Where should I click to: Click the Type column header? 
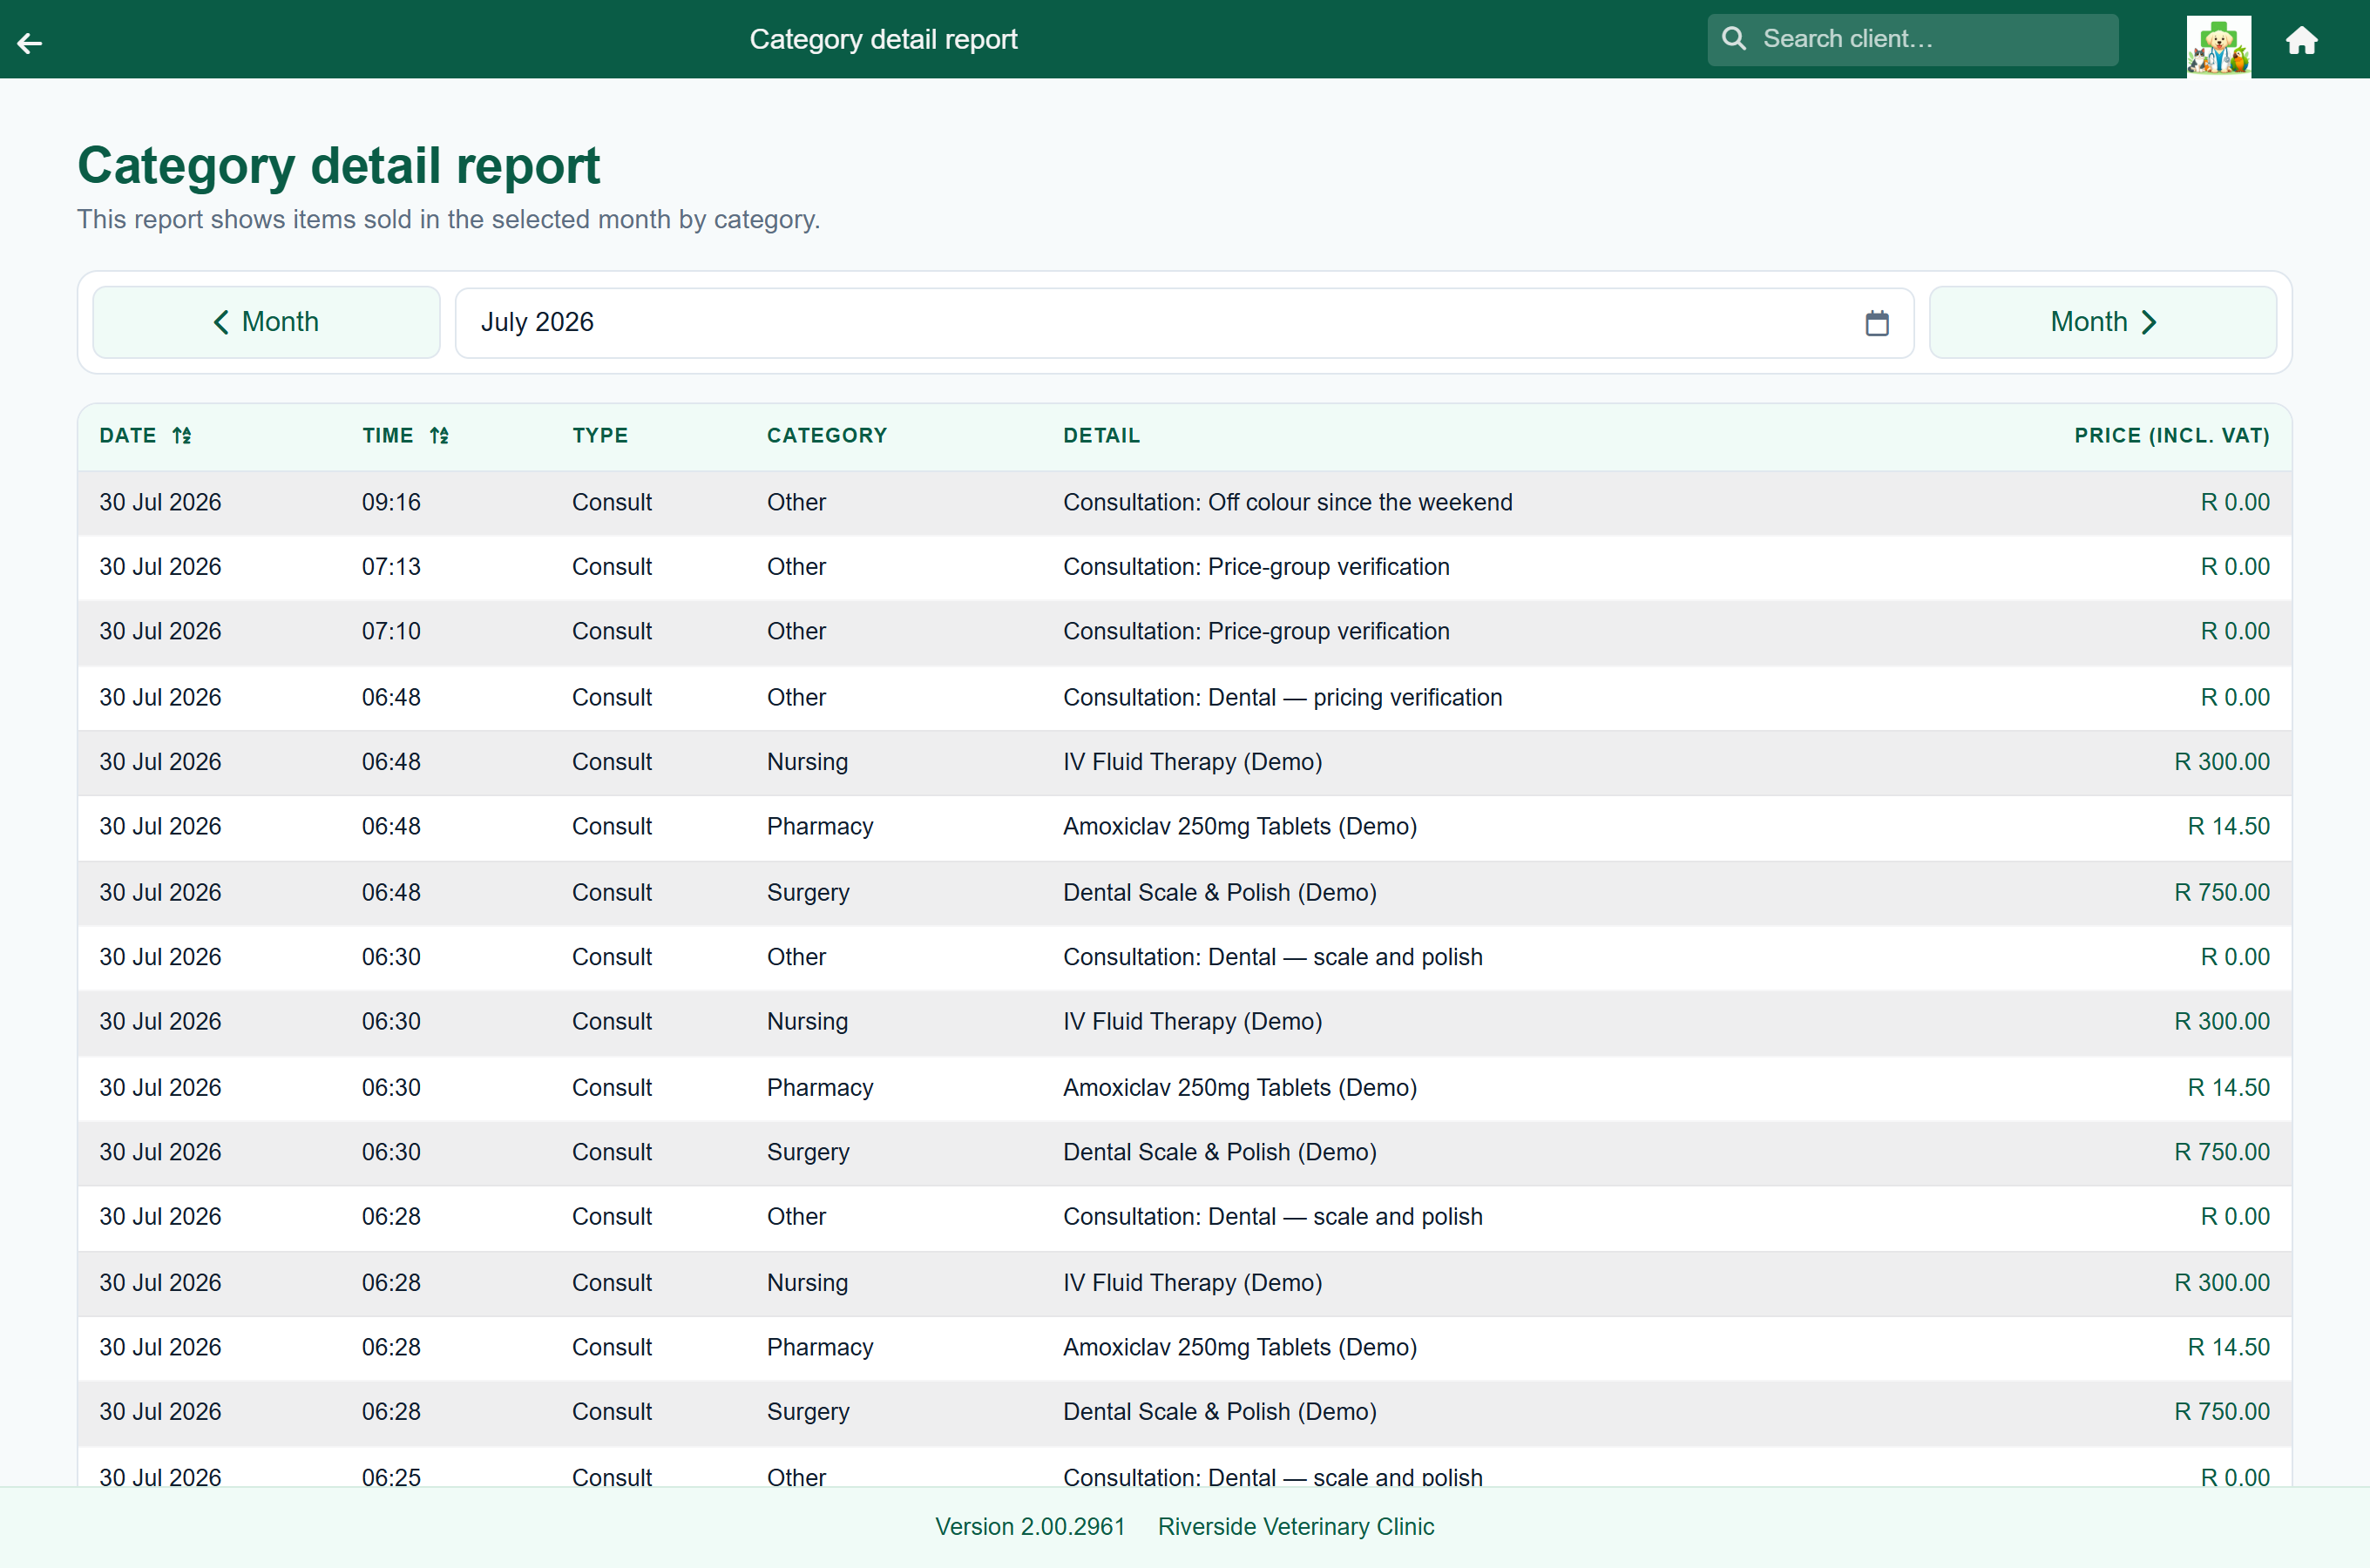coord(600,436)
